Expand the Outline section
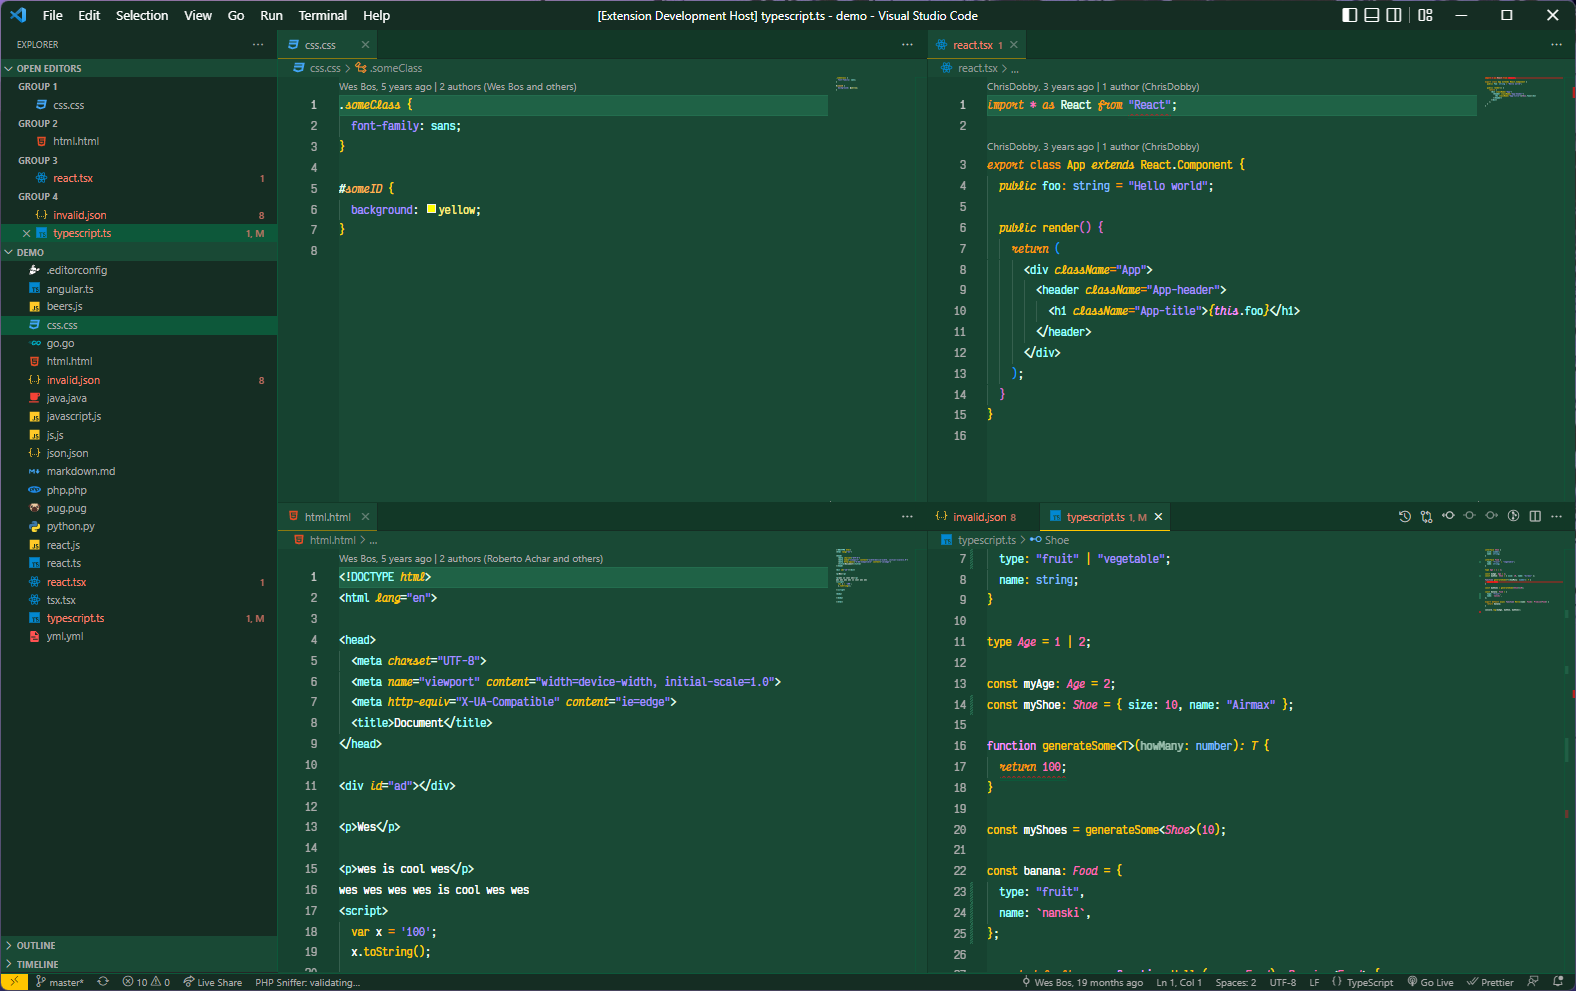 [139, 945]
